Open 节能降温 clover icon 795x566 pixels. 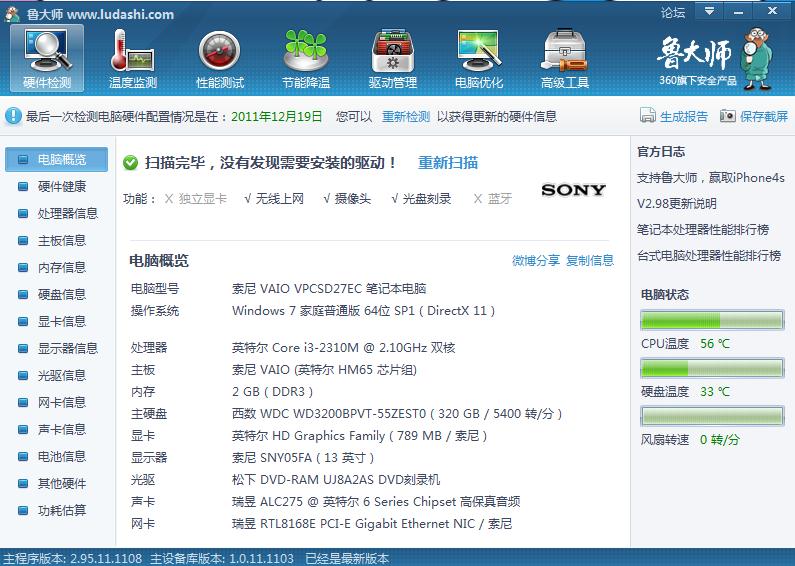(306, 58)
